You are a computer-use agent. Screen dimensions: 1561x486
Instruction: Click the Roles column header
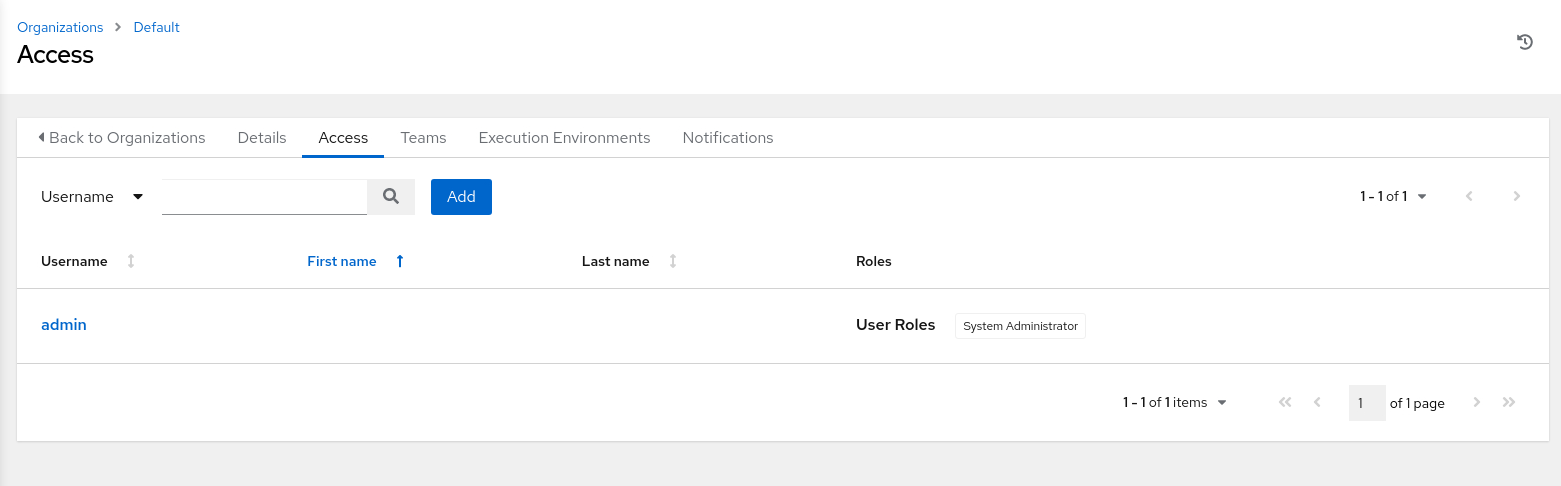pyautogui.click(x=874, y=261)
